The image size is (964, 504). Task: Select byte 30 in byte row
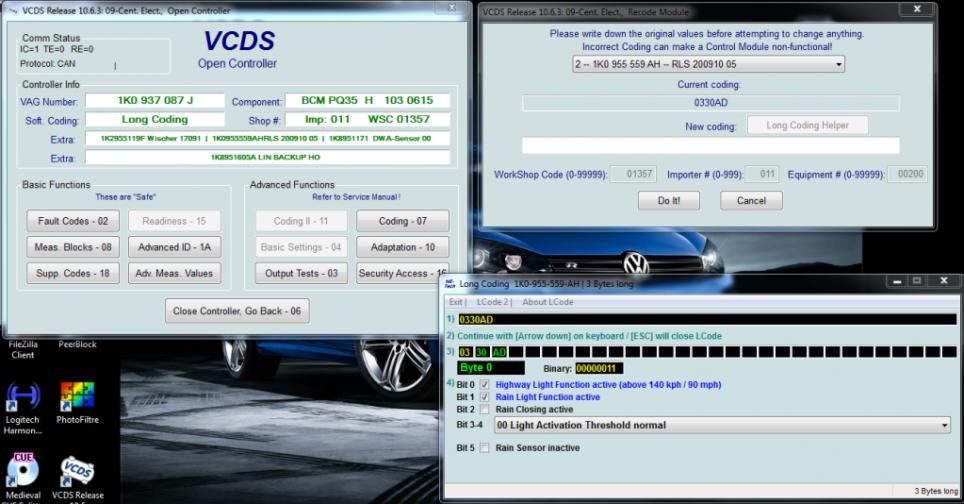click(x=481, y=352)
